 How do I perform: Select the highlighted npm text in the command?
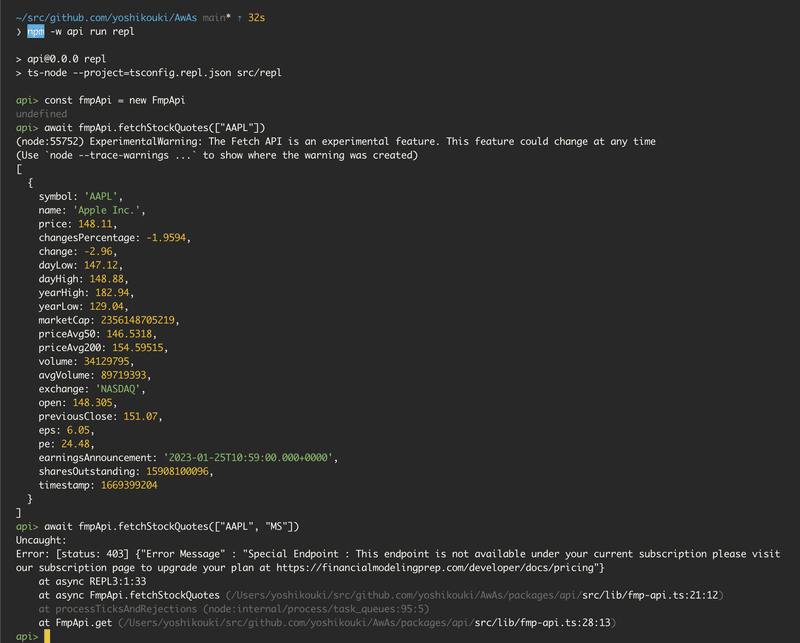(32, 31)
